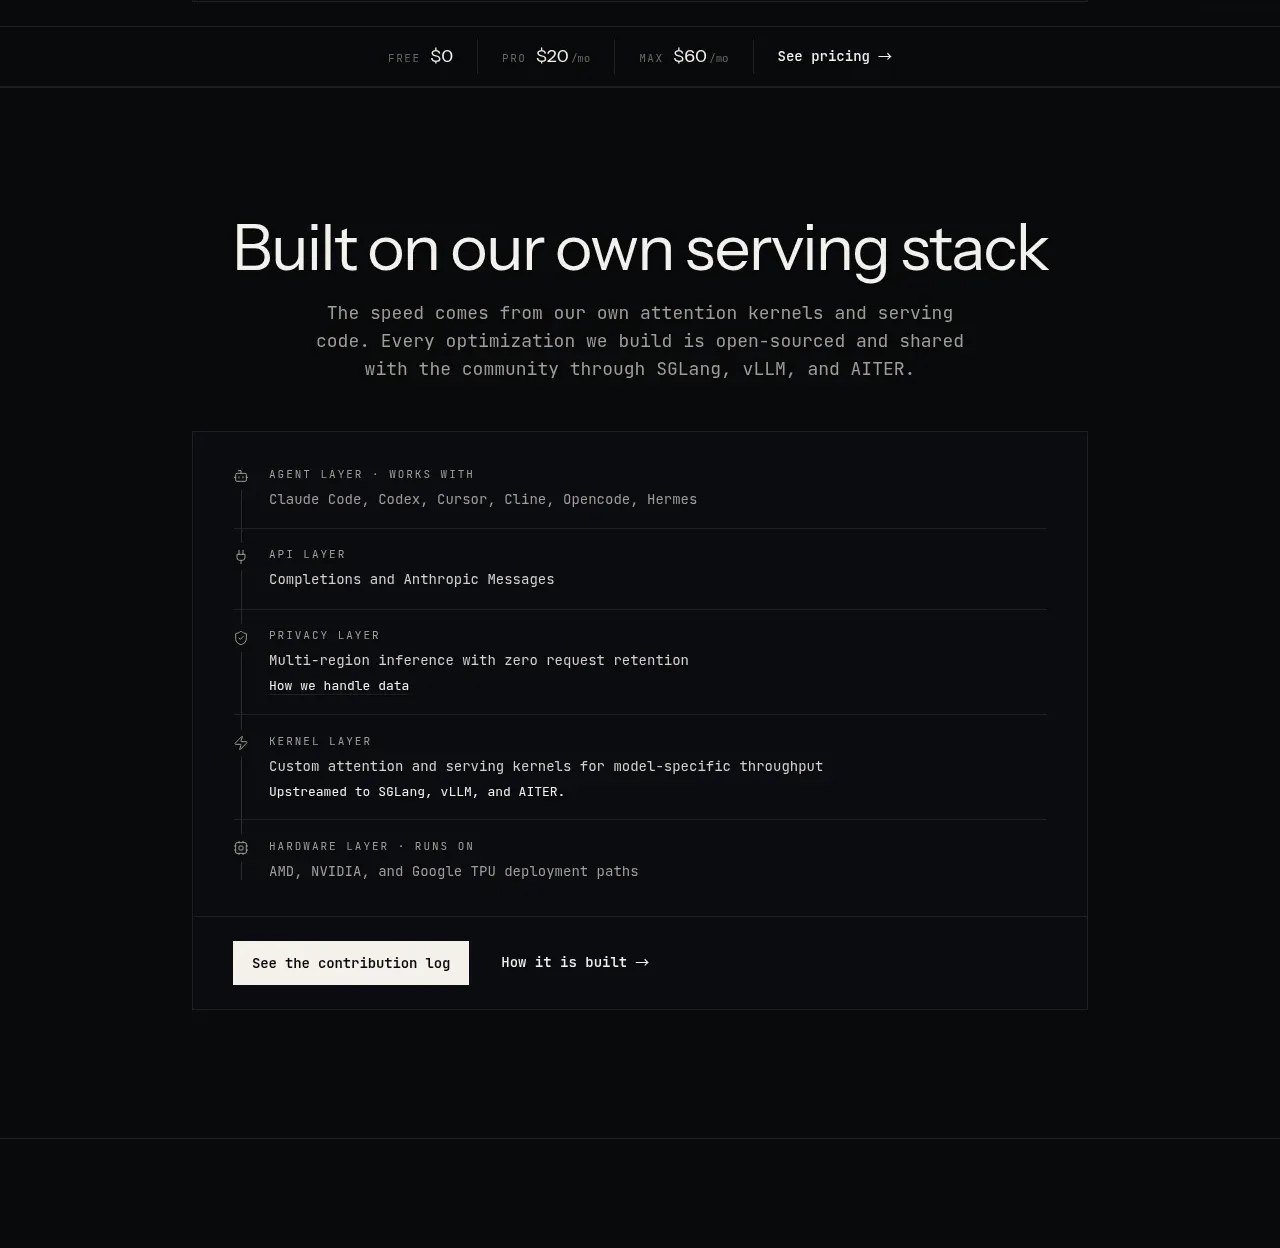The image size is (1280, 1248).
Task: Click the API Layer plug icon
Action: click(x=241, y=556)
